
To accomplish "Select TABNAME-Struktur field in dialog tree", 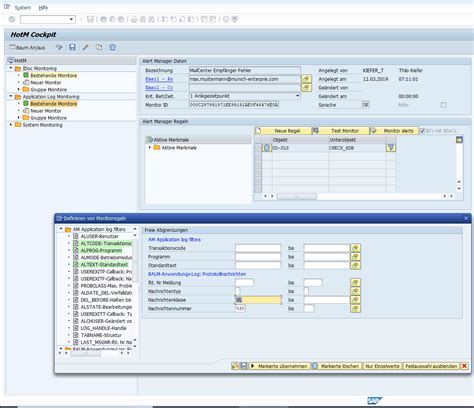I will click(x=101, y=335).
